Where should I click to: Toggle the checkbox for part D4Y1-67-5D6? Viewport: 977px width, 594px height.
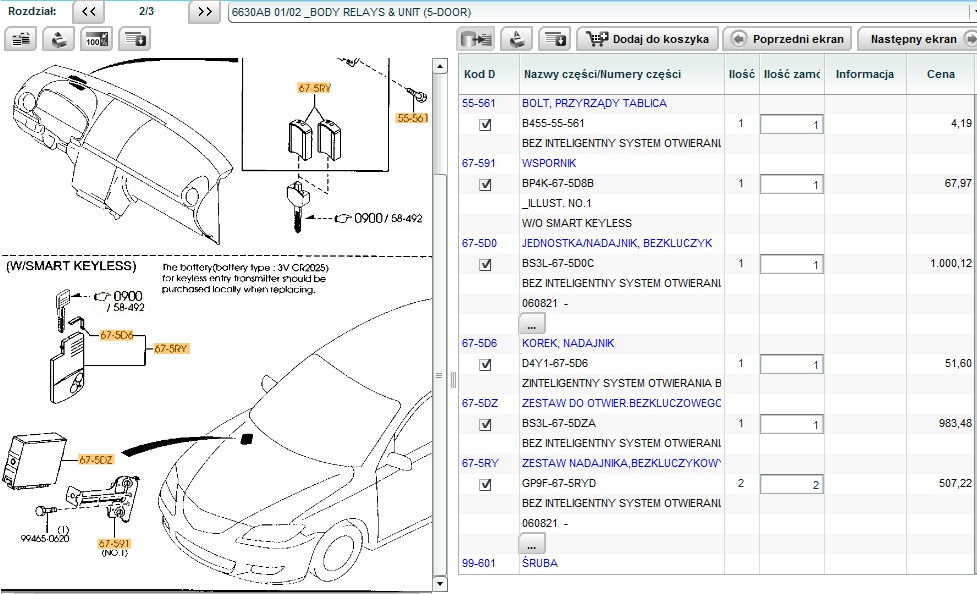pos(485,365)
